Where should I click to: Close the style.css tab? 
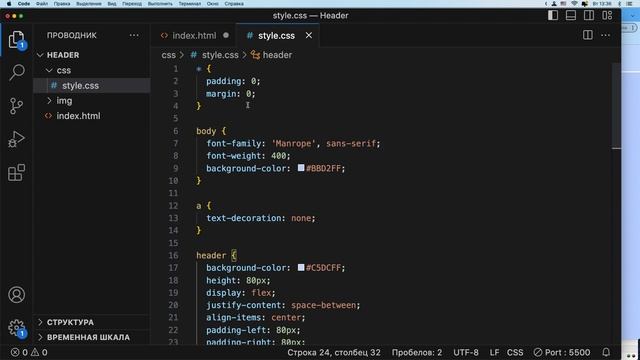309,36
